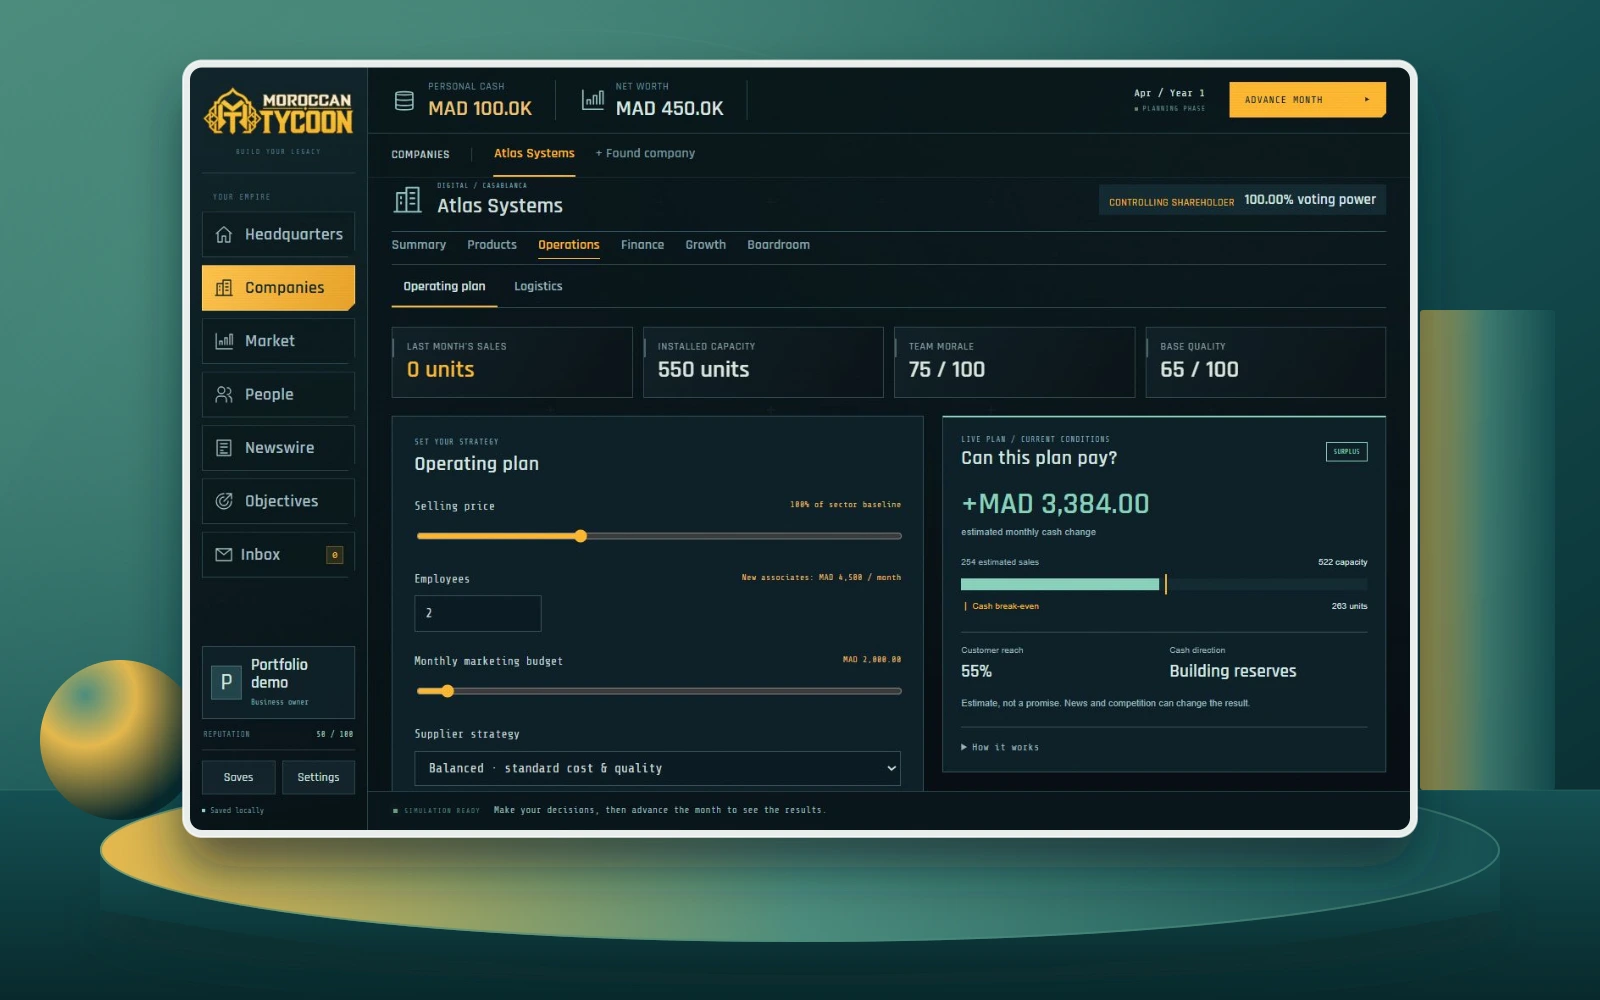Click the Market bar chart icon
This screenshot has height=1000, width=1600.
[224, 341]
